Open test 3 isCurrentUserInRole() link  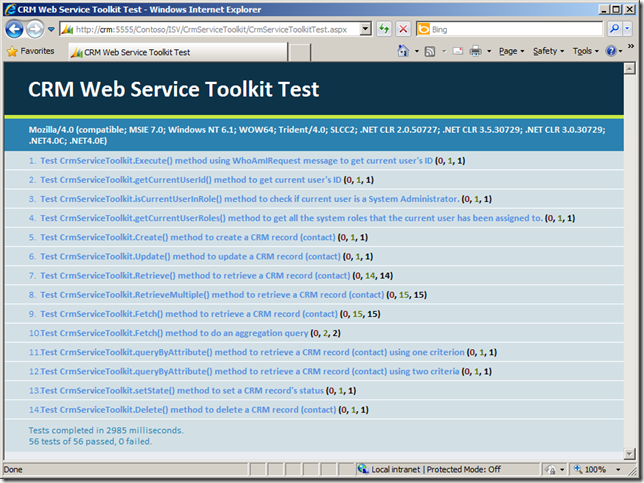click(x=249, y=199)
